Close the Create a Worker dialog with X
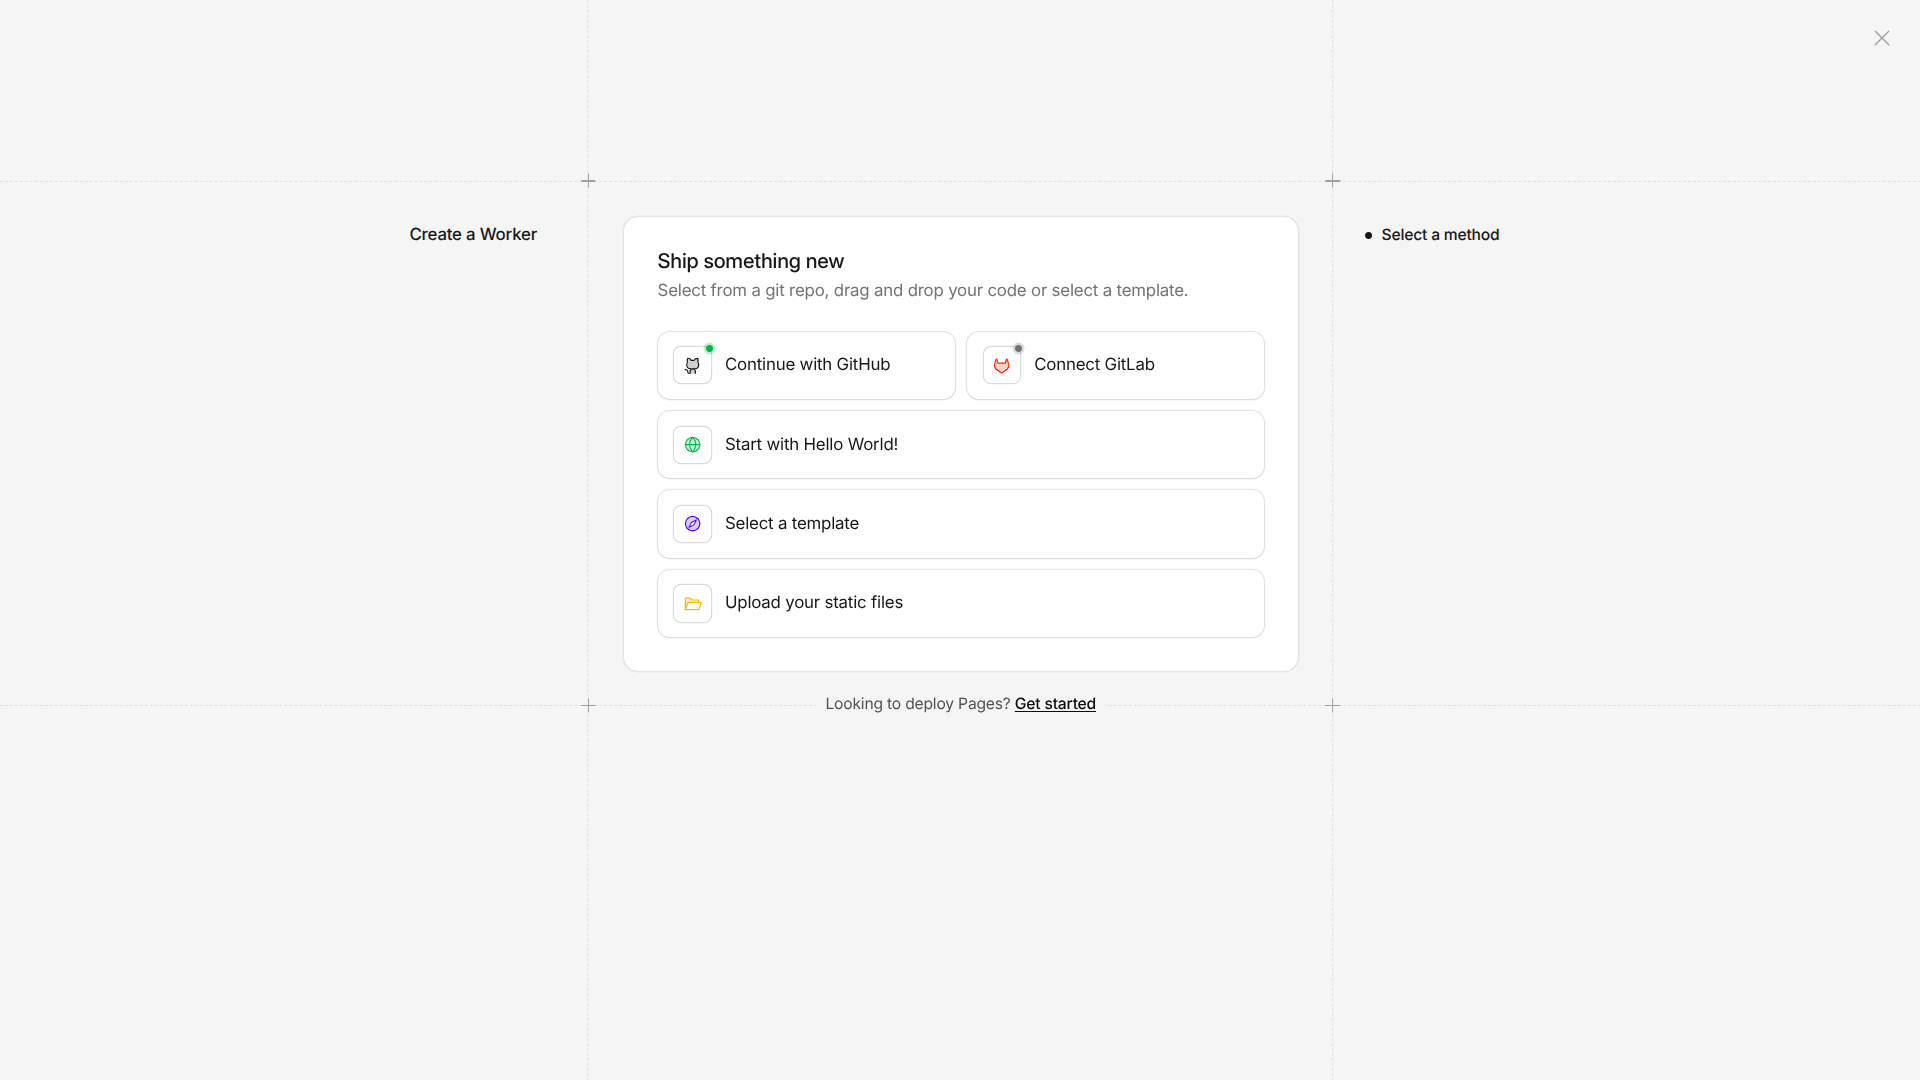The height and width of the screenshot is (1080, 1920). coord(1881,38)
